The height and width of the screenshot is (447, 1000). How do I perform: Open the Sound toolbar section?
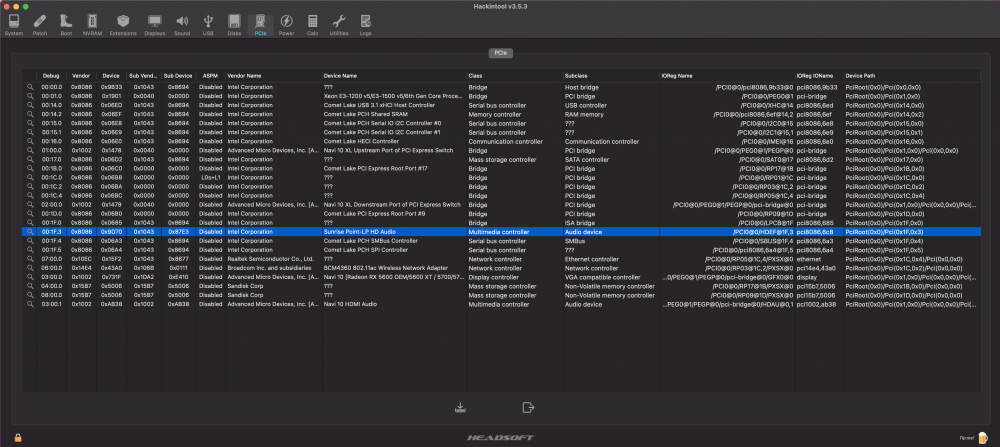[x=182, y=25]
